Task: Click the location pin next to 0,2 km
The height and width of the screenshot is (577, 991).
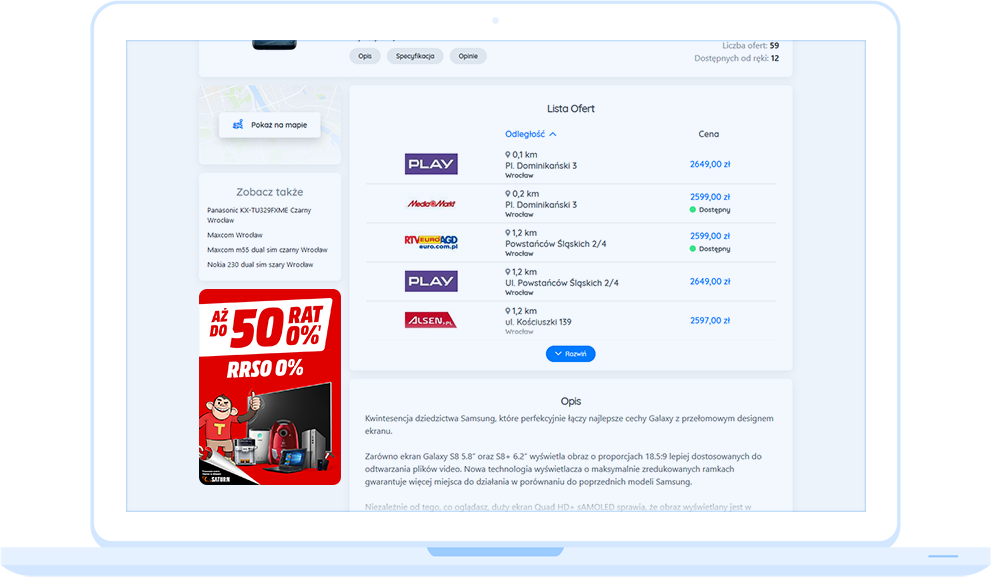Action: (508, 193)
